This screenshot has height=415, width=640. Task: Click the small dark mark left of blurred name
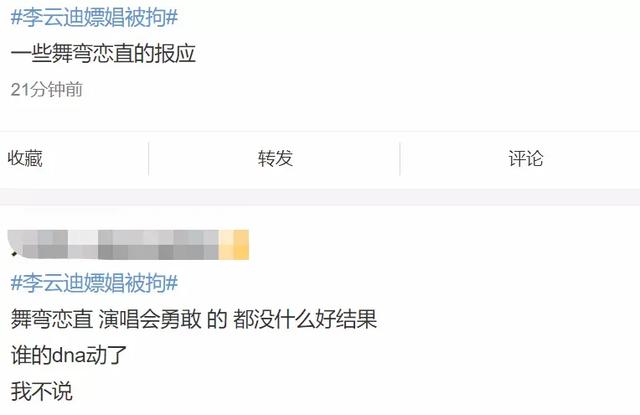pos(15,254)
